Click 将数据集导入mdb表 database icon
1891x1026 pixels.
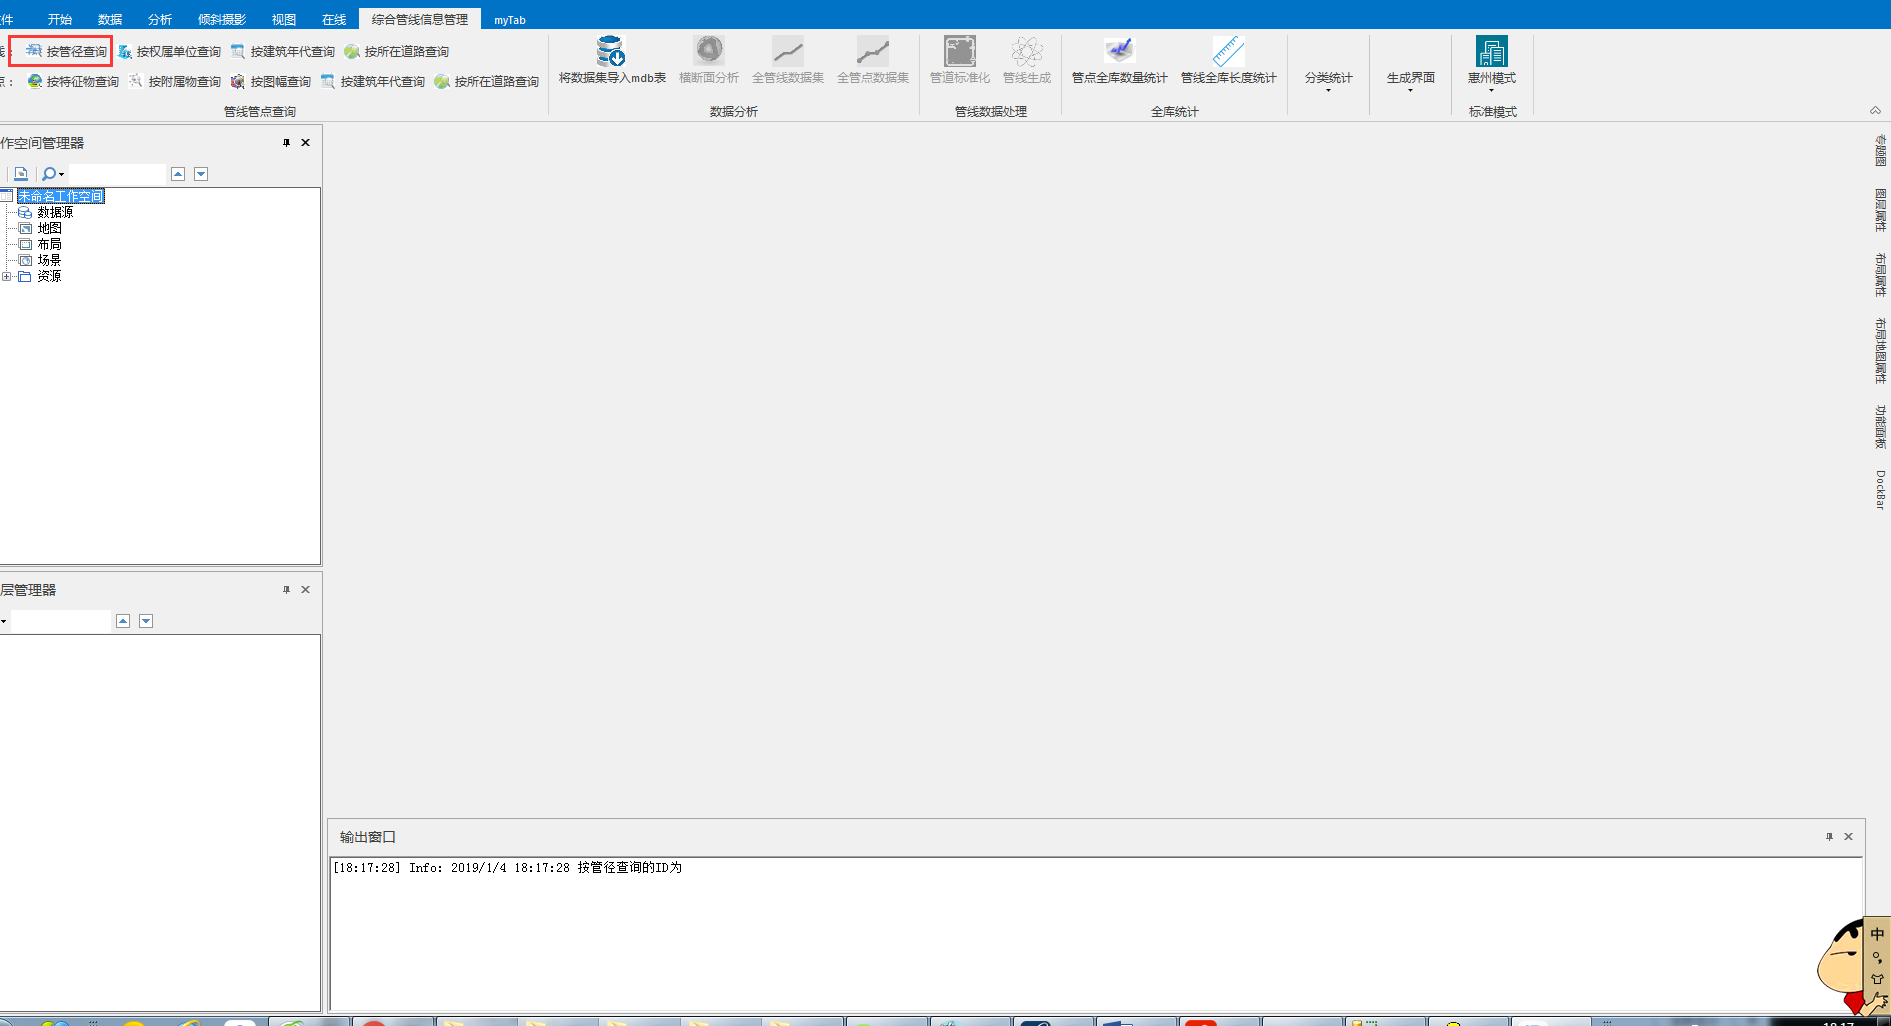click(611, 60)
